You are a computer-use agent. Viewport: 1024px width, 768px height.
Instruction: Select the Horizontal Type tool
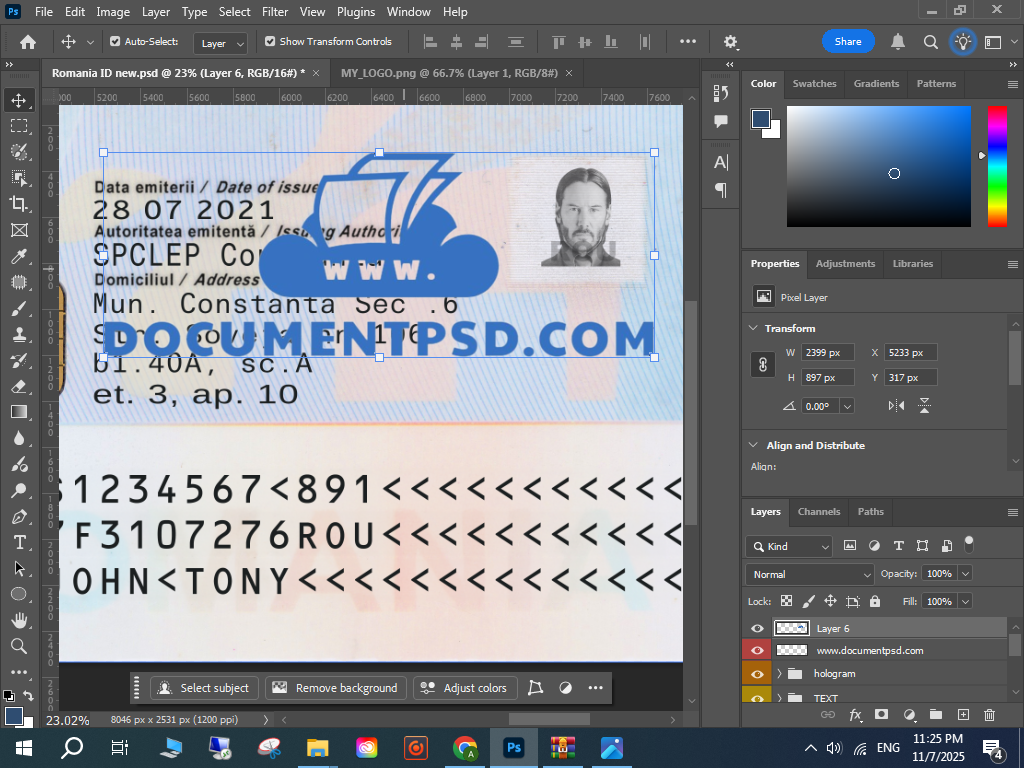click(x=19, y=542)
